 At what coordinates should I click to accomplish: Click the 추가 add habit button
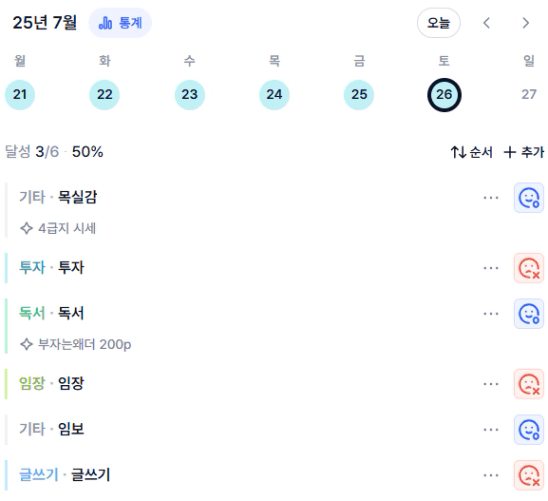click(x=524, y=152)
